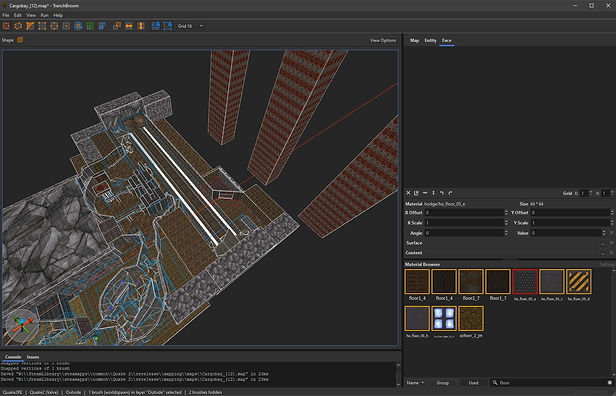Image resolution: width=616 pixels, height=396 pixels.
Task: Switch to the Entity tab
Action: [430, 40]
